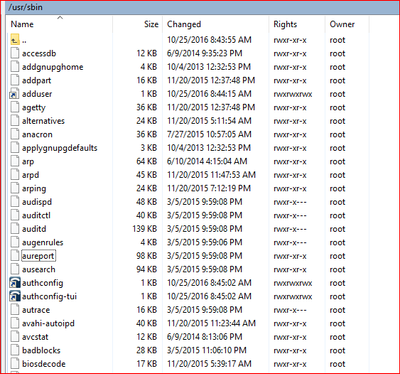The image size is (400, 374).
Task: Select the accessdb file icon
Action: tap(15, 53)
